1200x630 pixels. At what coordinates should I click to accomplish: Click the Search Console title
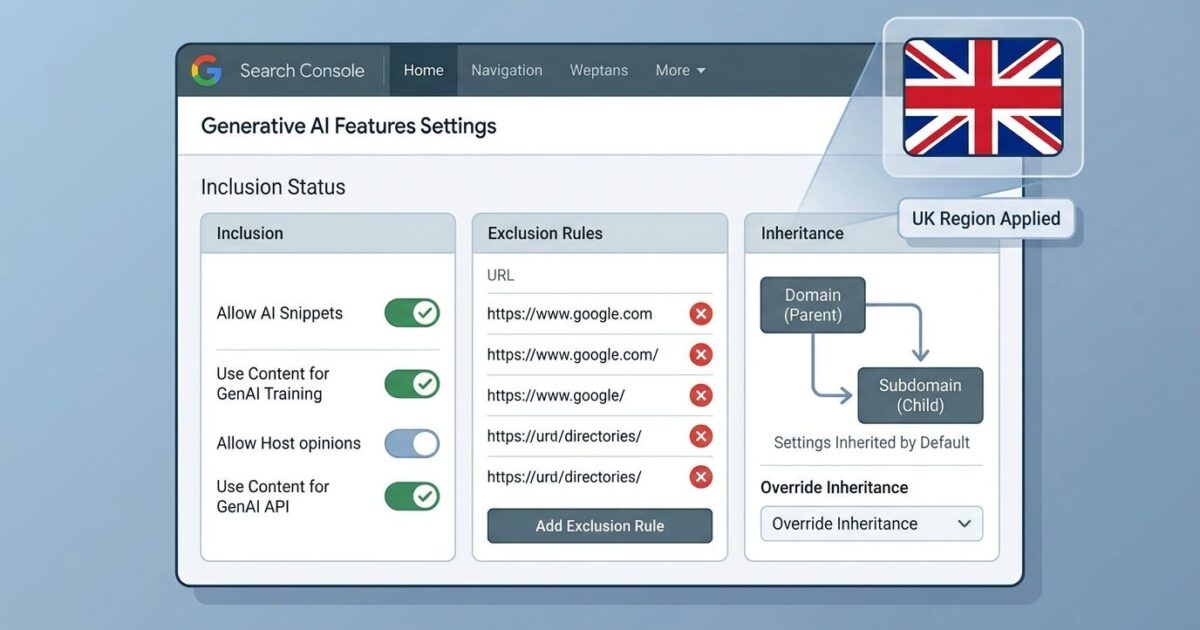tap(302, 70)
